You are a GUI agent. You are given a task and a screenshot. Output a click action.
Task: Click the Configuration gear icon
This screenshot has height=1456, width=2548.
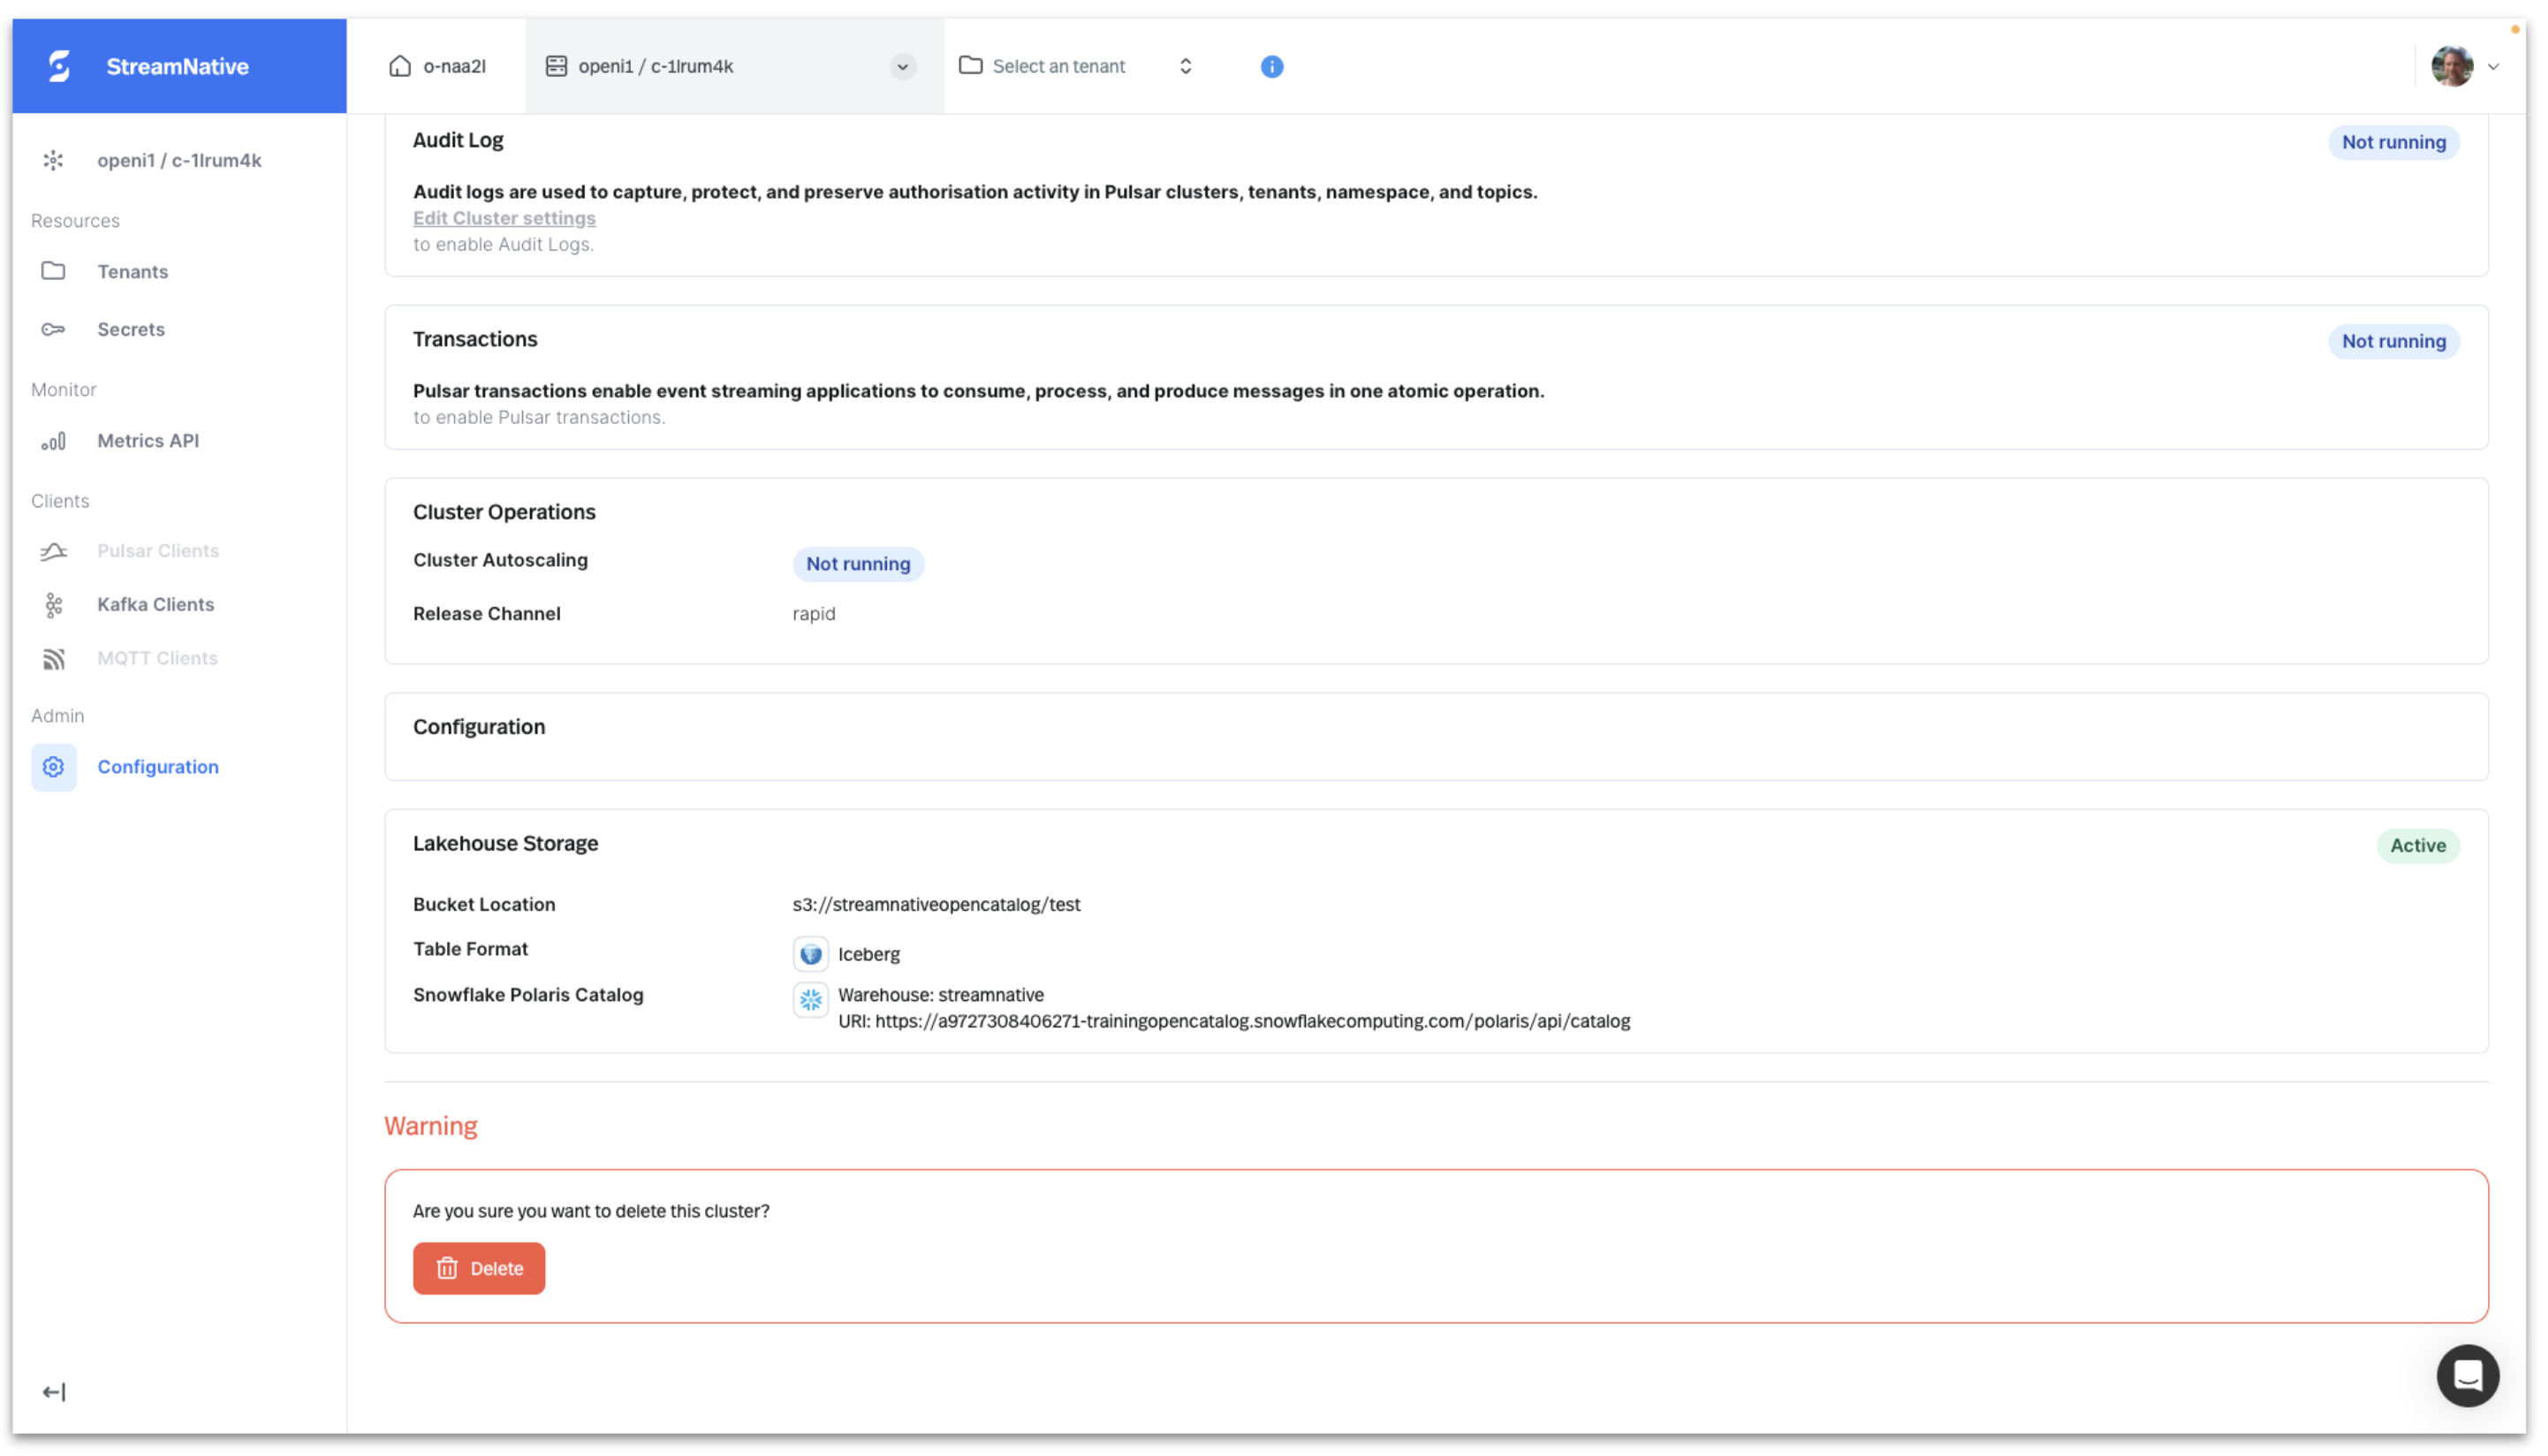pos(53,767)
